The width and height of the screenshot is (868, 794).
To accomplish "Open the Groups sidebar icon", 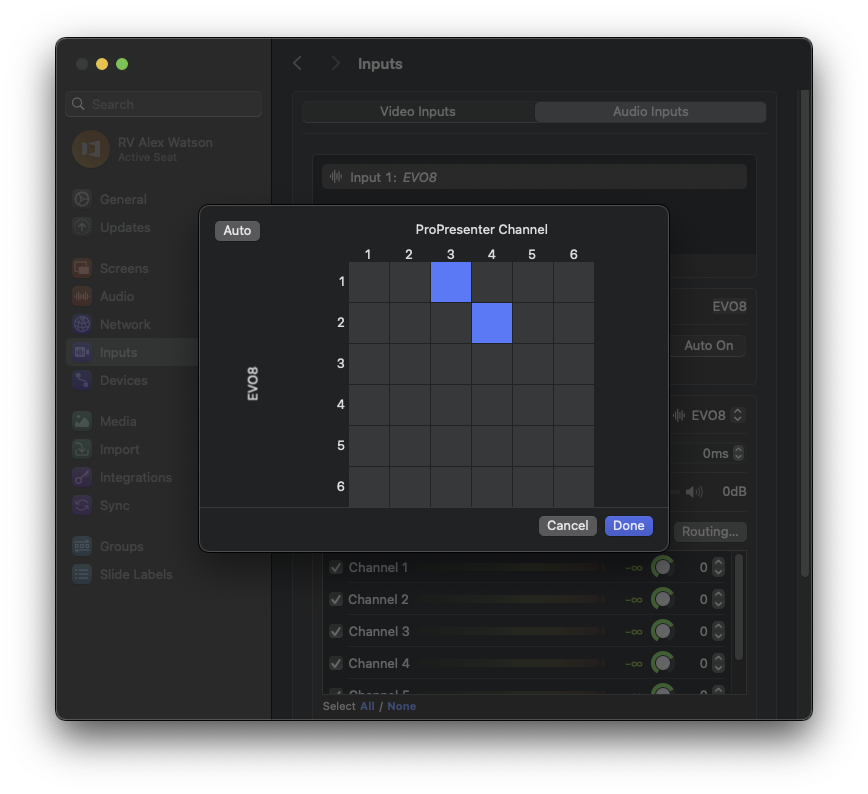I will click(x=82, y=546).
